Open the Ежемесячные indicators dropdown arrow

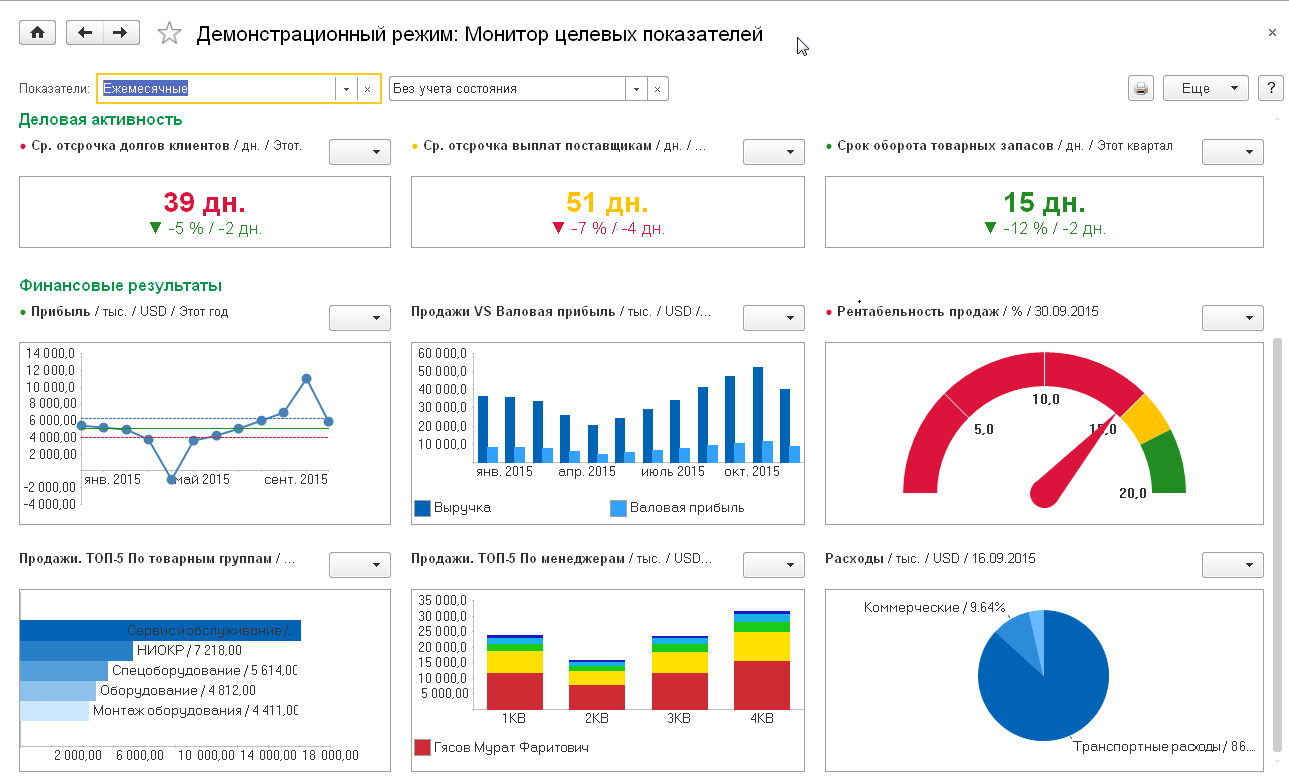[346, 89]
